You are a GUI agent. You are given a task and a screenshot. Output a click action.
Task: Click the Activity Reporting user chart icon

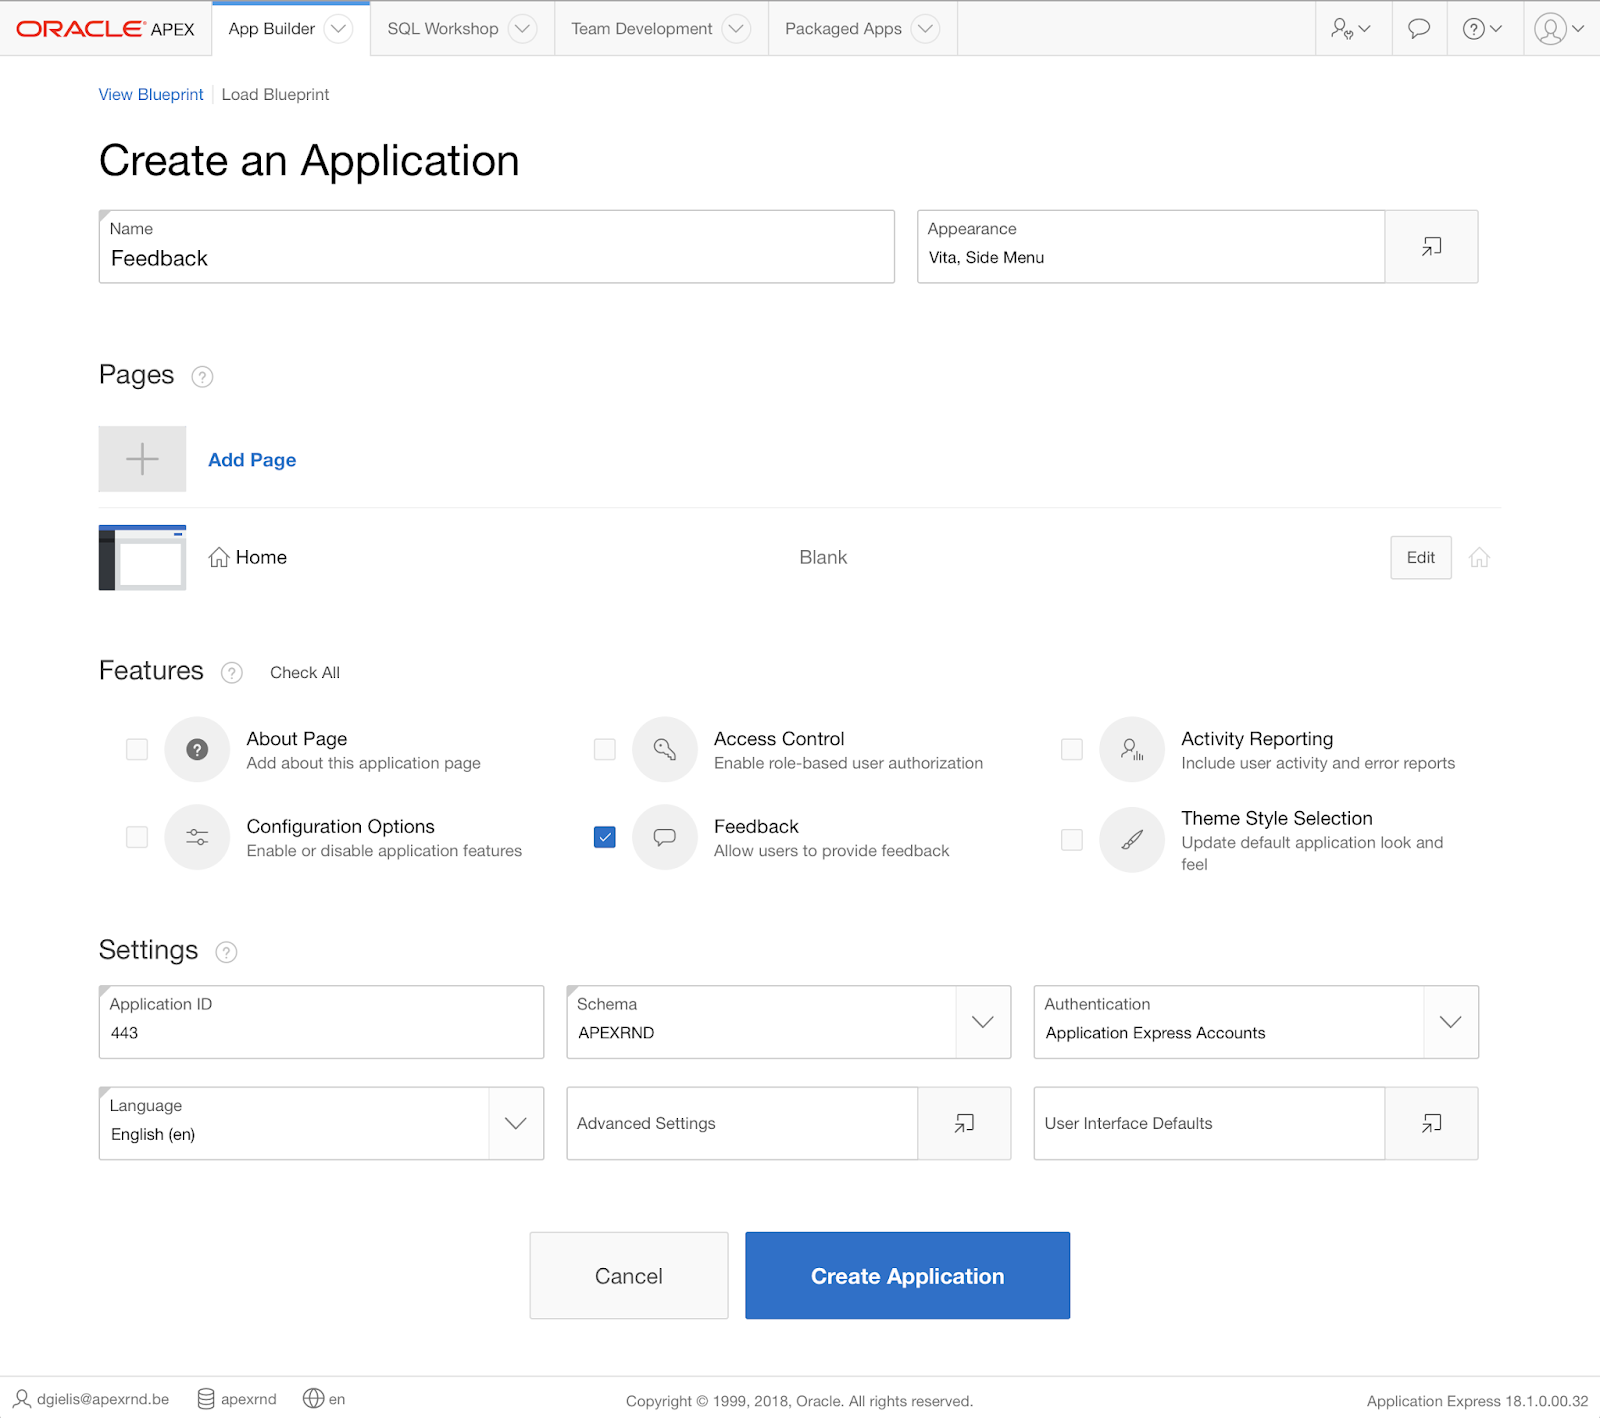[1132, 749]
